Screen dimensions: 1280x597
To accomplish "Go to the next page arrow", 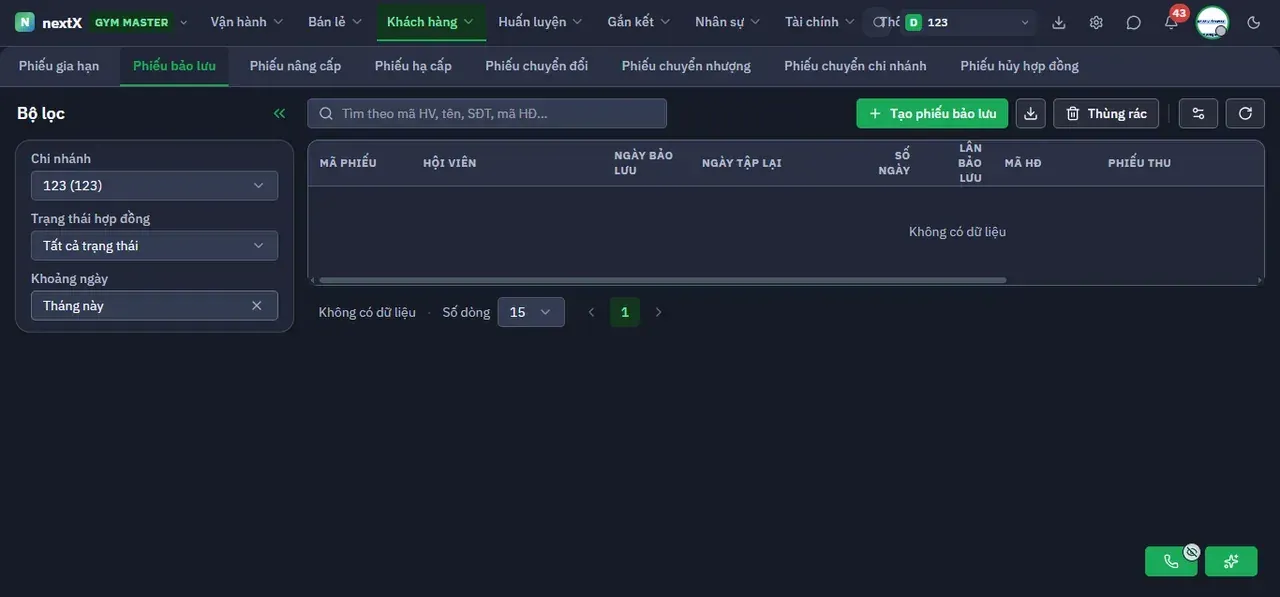I will [658, 312].
